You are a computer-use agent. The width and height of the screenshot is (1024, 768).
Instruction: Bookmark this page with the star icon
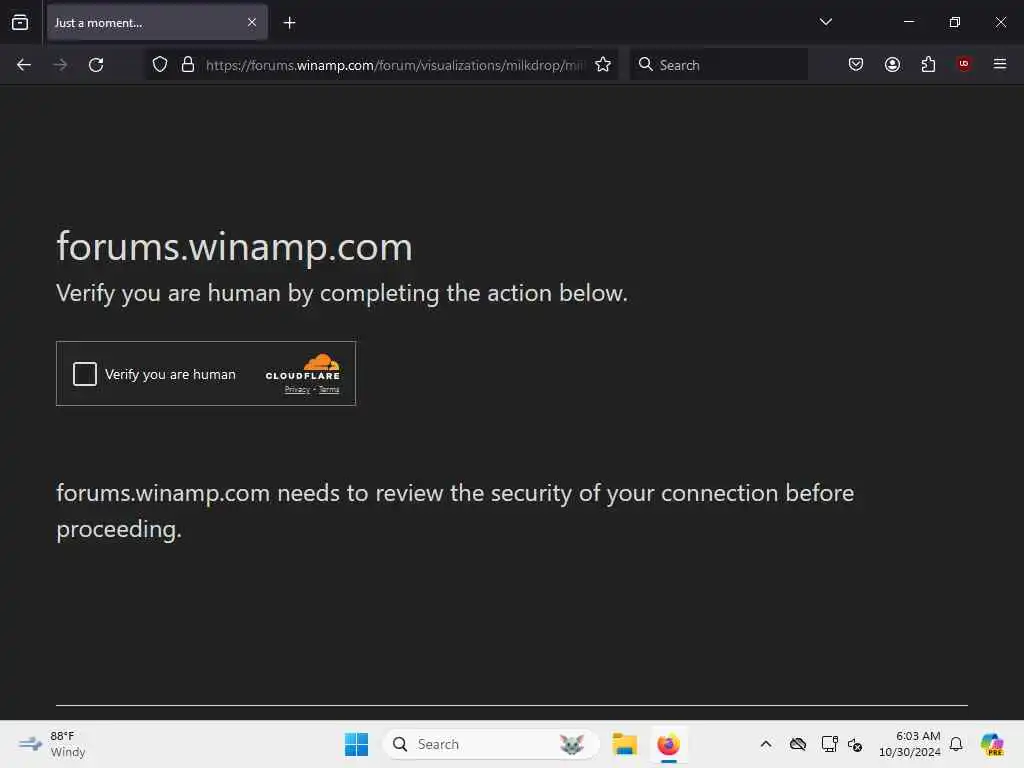tap(603, 65)
